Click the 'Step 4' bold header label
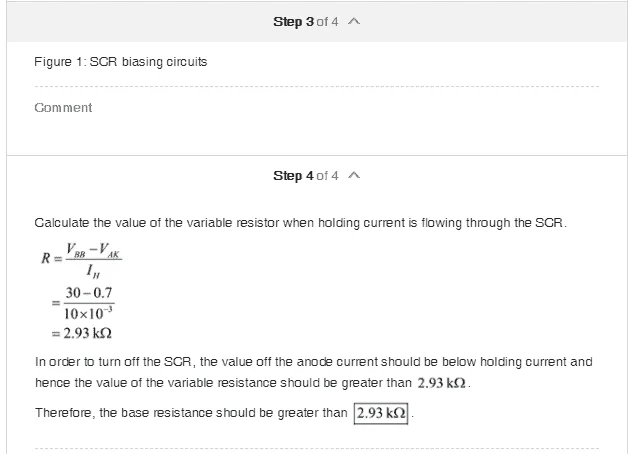 tap(293, 175)
